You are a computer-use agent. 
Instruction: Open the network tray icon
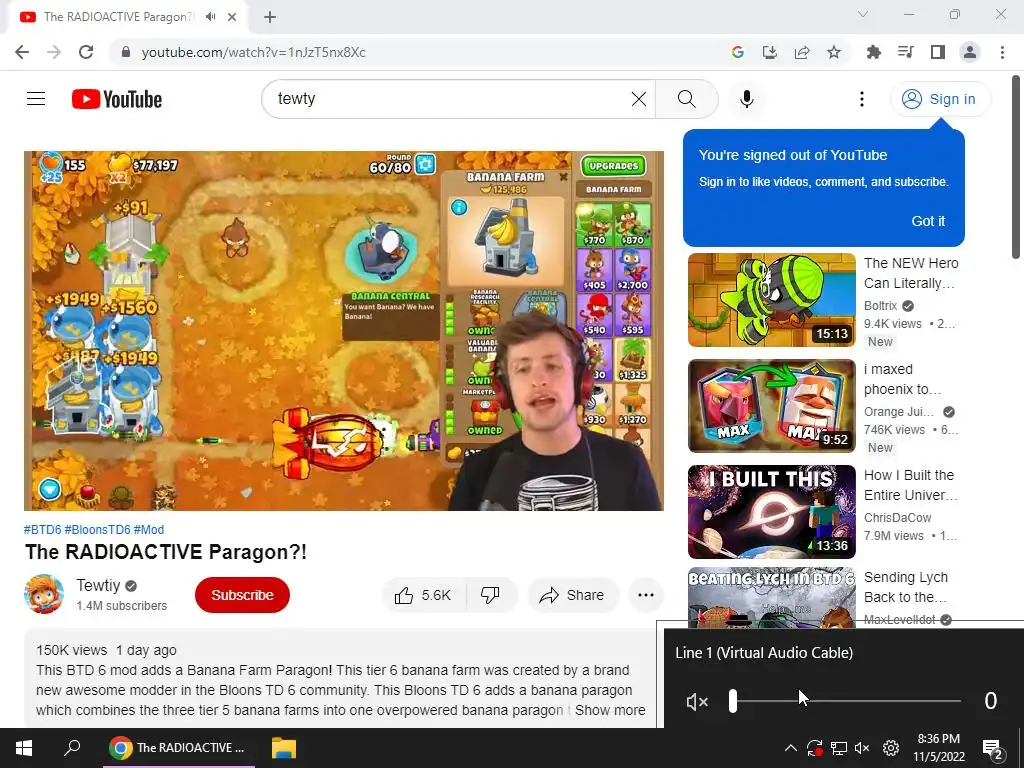pos(839,748)
